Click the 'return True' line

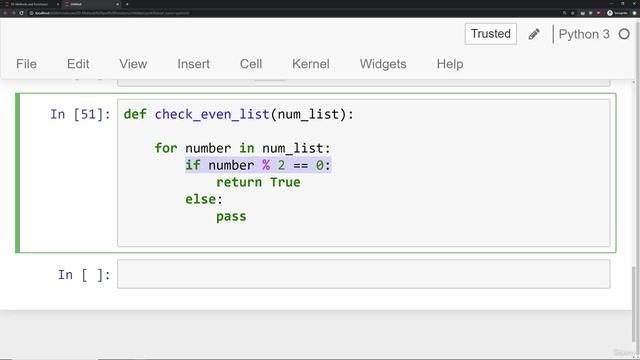pyautogui.click(x=258, y=182)
